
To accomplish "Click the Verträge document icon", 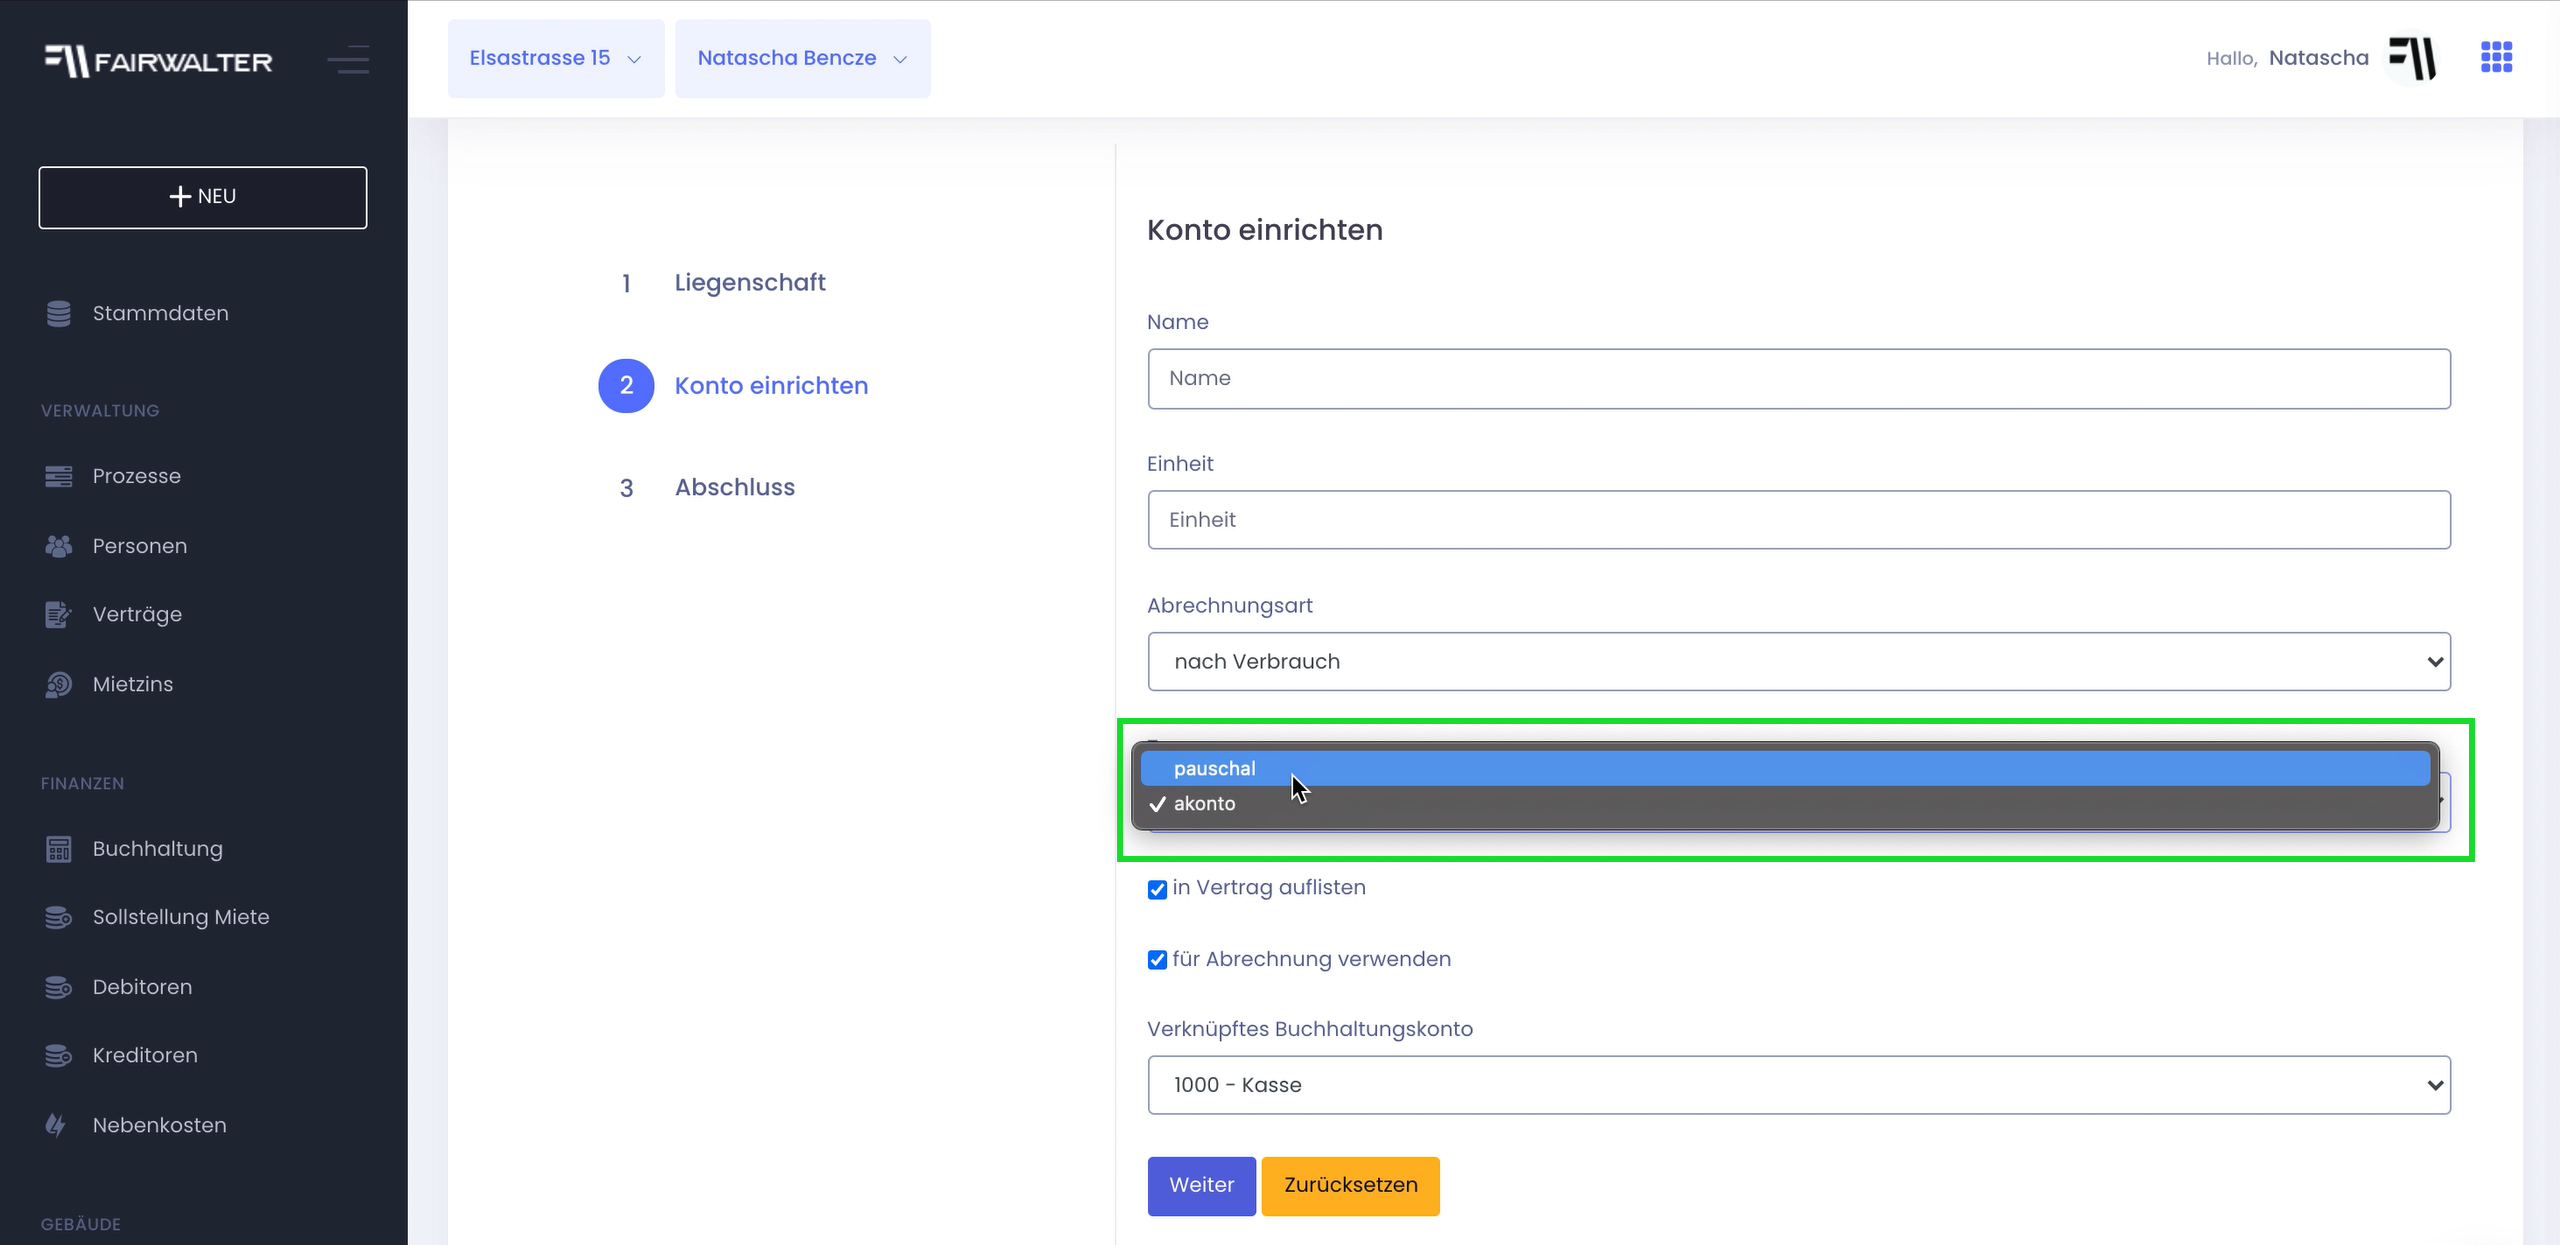I will coord(59,614).
